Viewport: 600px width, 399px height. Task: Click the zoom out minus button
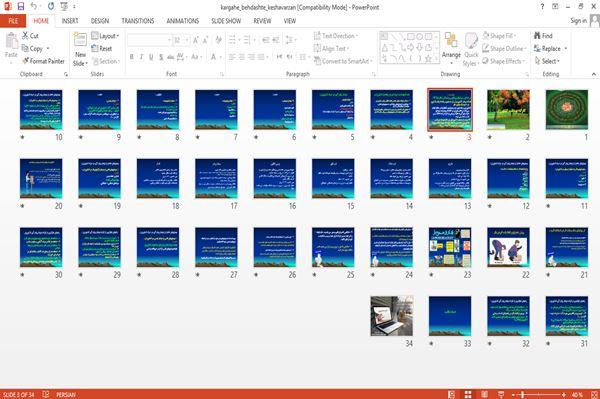[514, 394]
